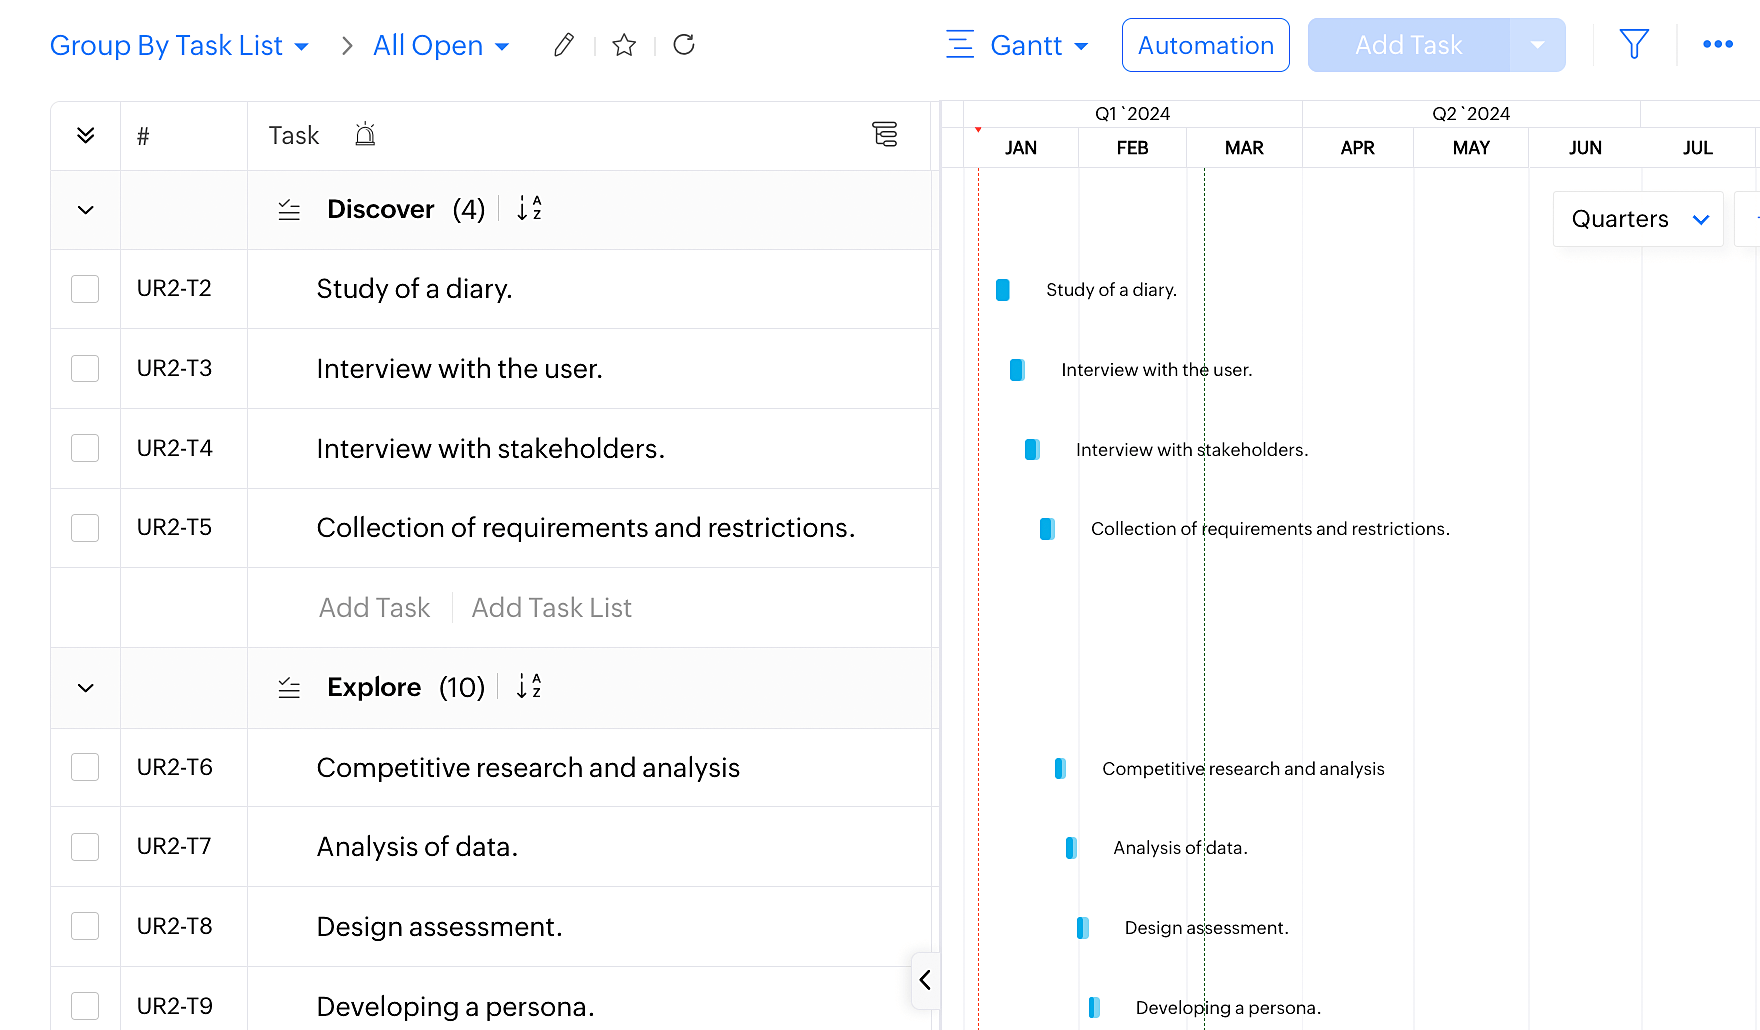This screenshot has height=1030, width=1760.
Task: Open the three-dot more options menu
Action: pos(1717,45)
